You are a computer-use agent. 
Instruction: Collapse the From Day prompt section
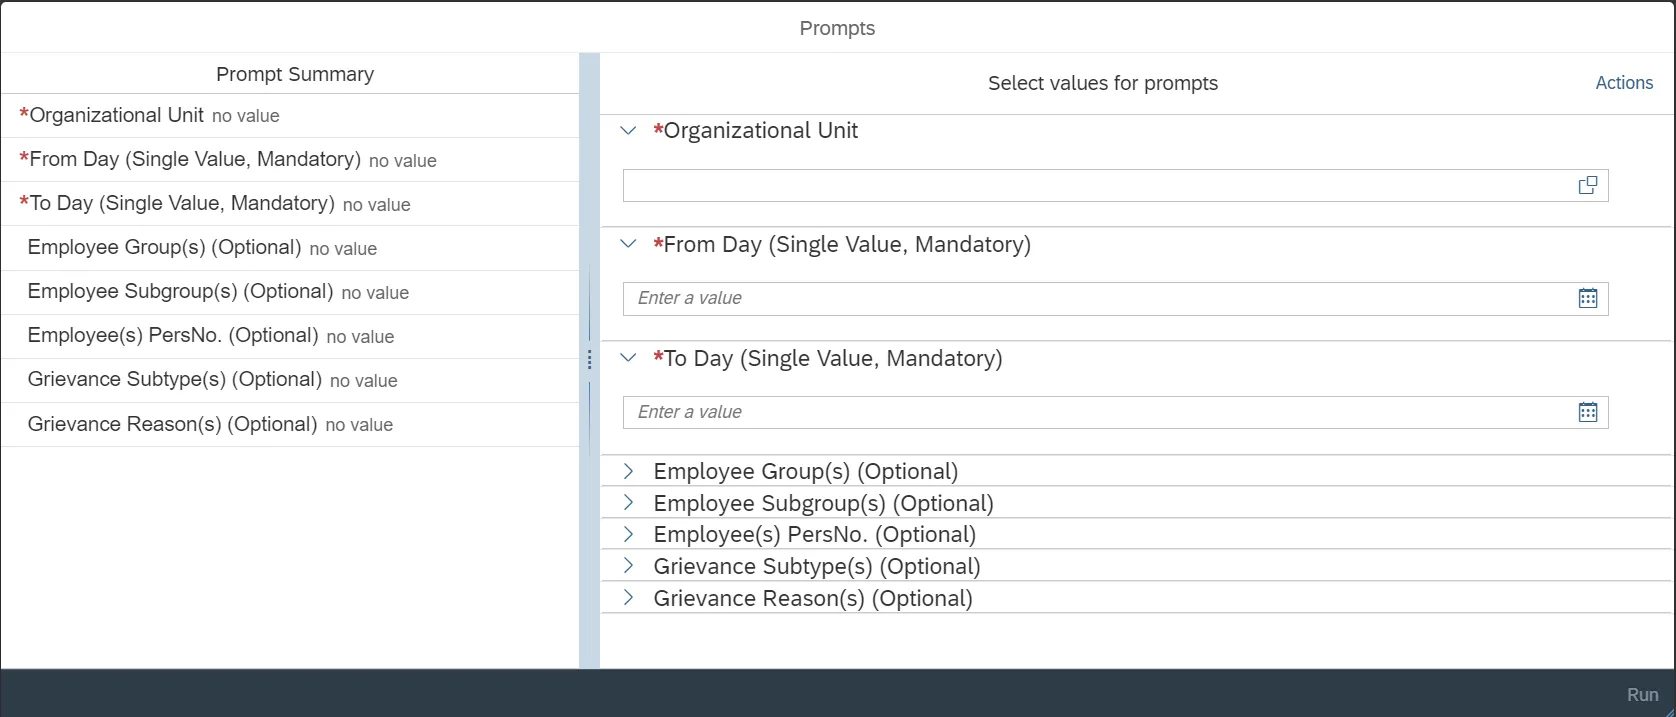(x=628, y=244)
